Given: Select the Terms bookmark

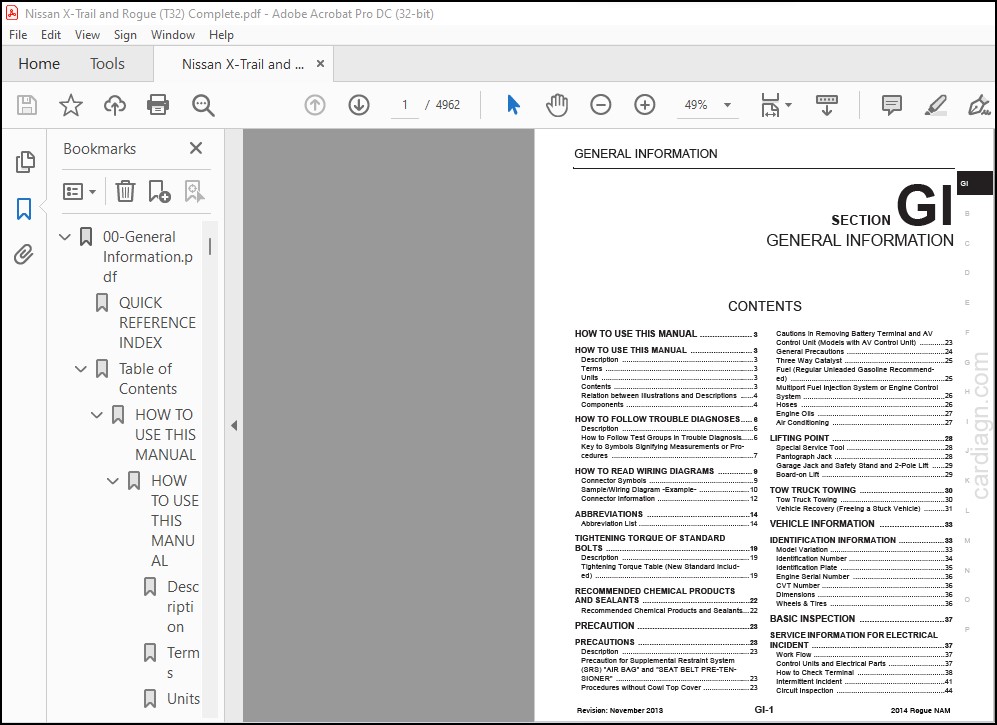Looking at the screenshot, I should (x=182, y=663).
